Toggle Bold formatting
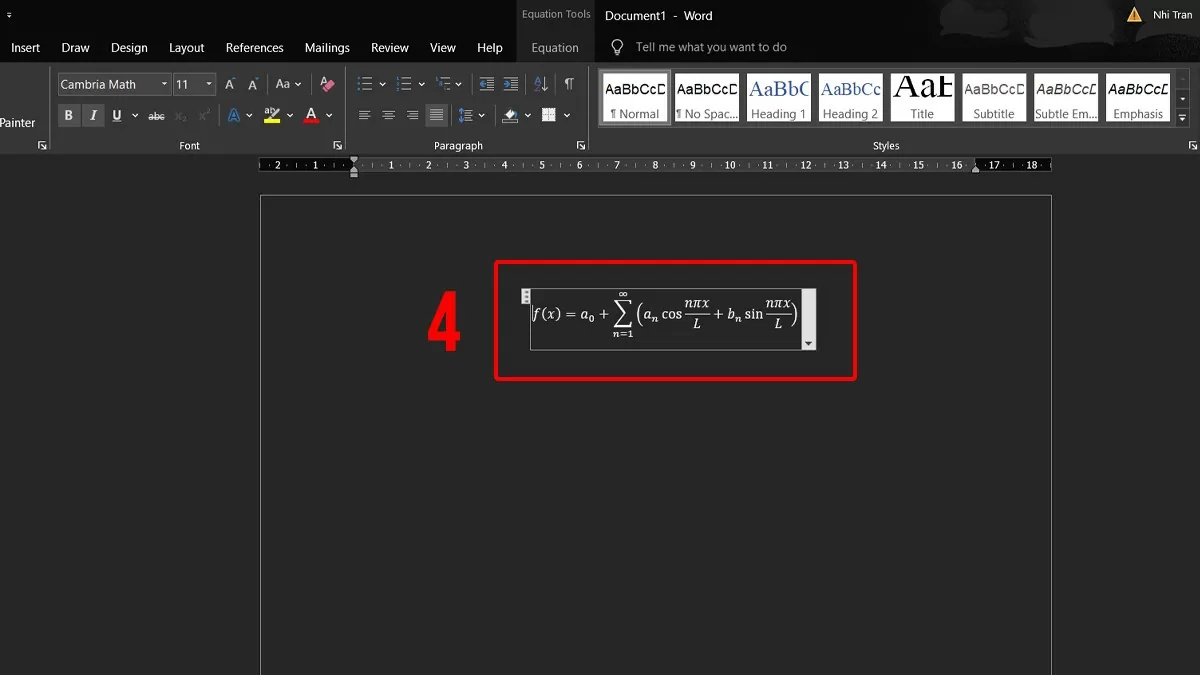Image resolution: width=1200 pixels, height=675 pixels. coord(68,116)
